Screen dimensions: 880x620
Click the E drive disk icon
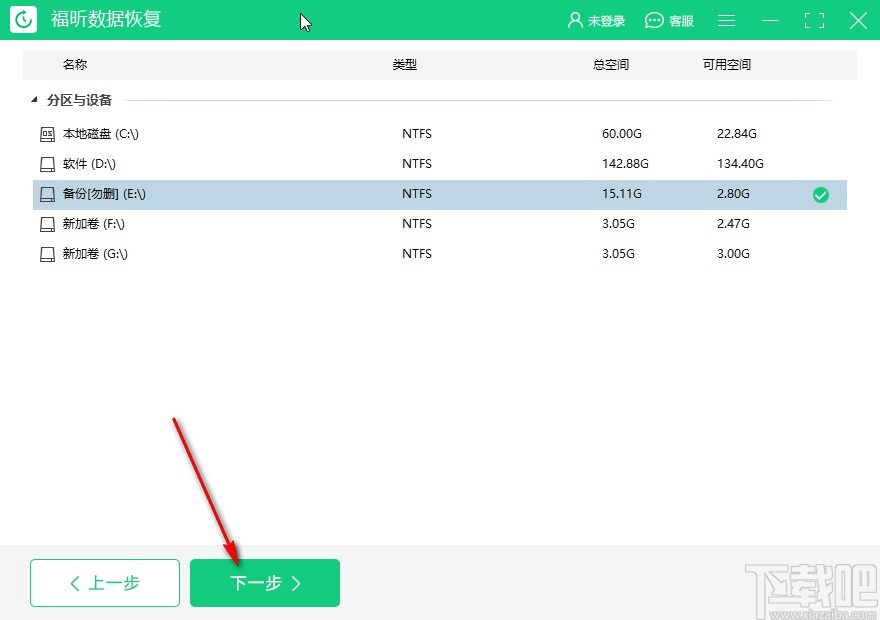pos(48,195)
